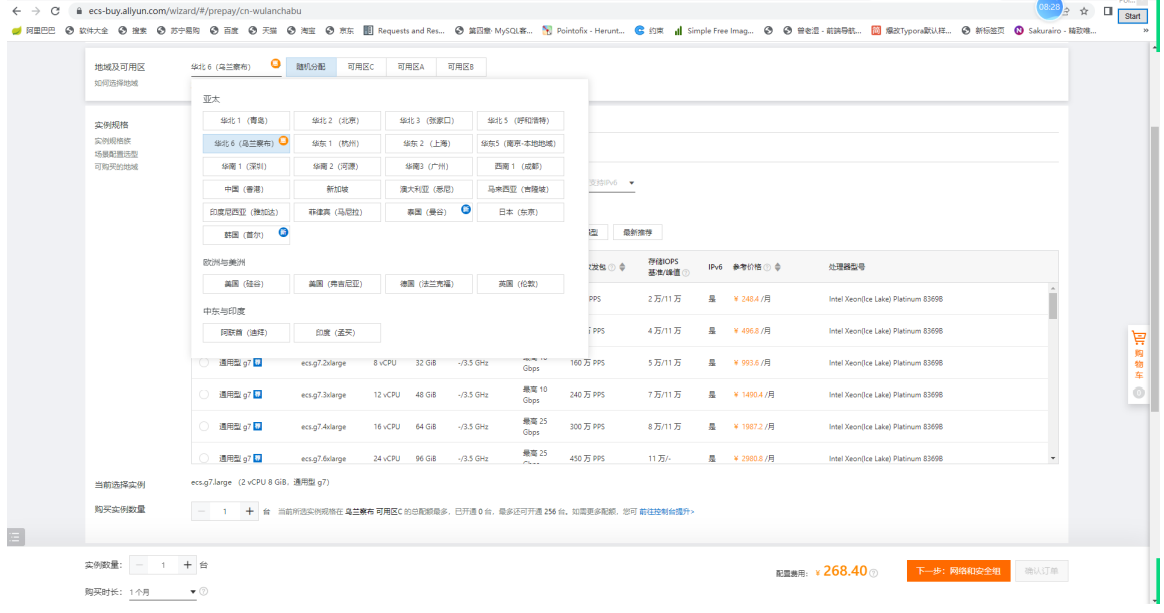The height and width of the screenshot is (613, 1164).
Task: Choose region 中国（香港）
Action: [246, 189]
